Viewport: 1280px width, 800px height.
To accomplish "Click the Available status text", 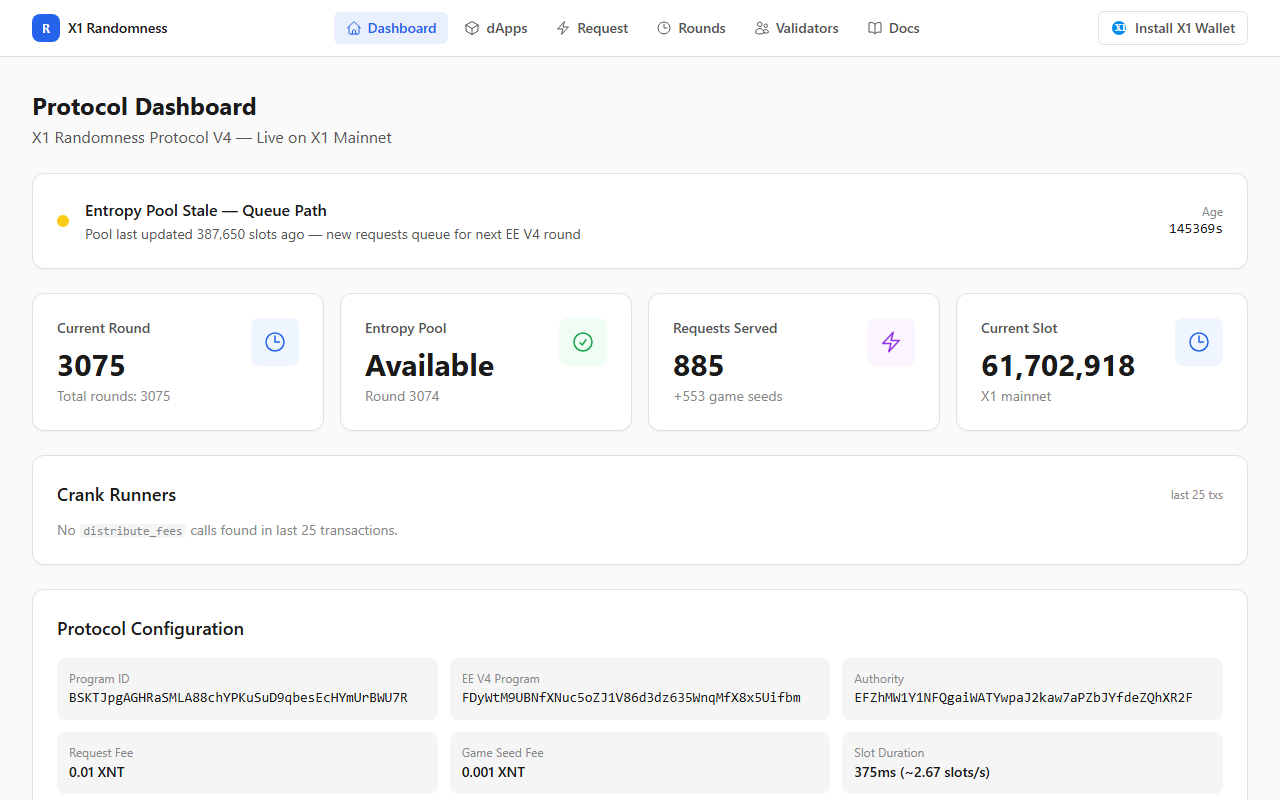I will click(429, 365).
